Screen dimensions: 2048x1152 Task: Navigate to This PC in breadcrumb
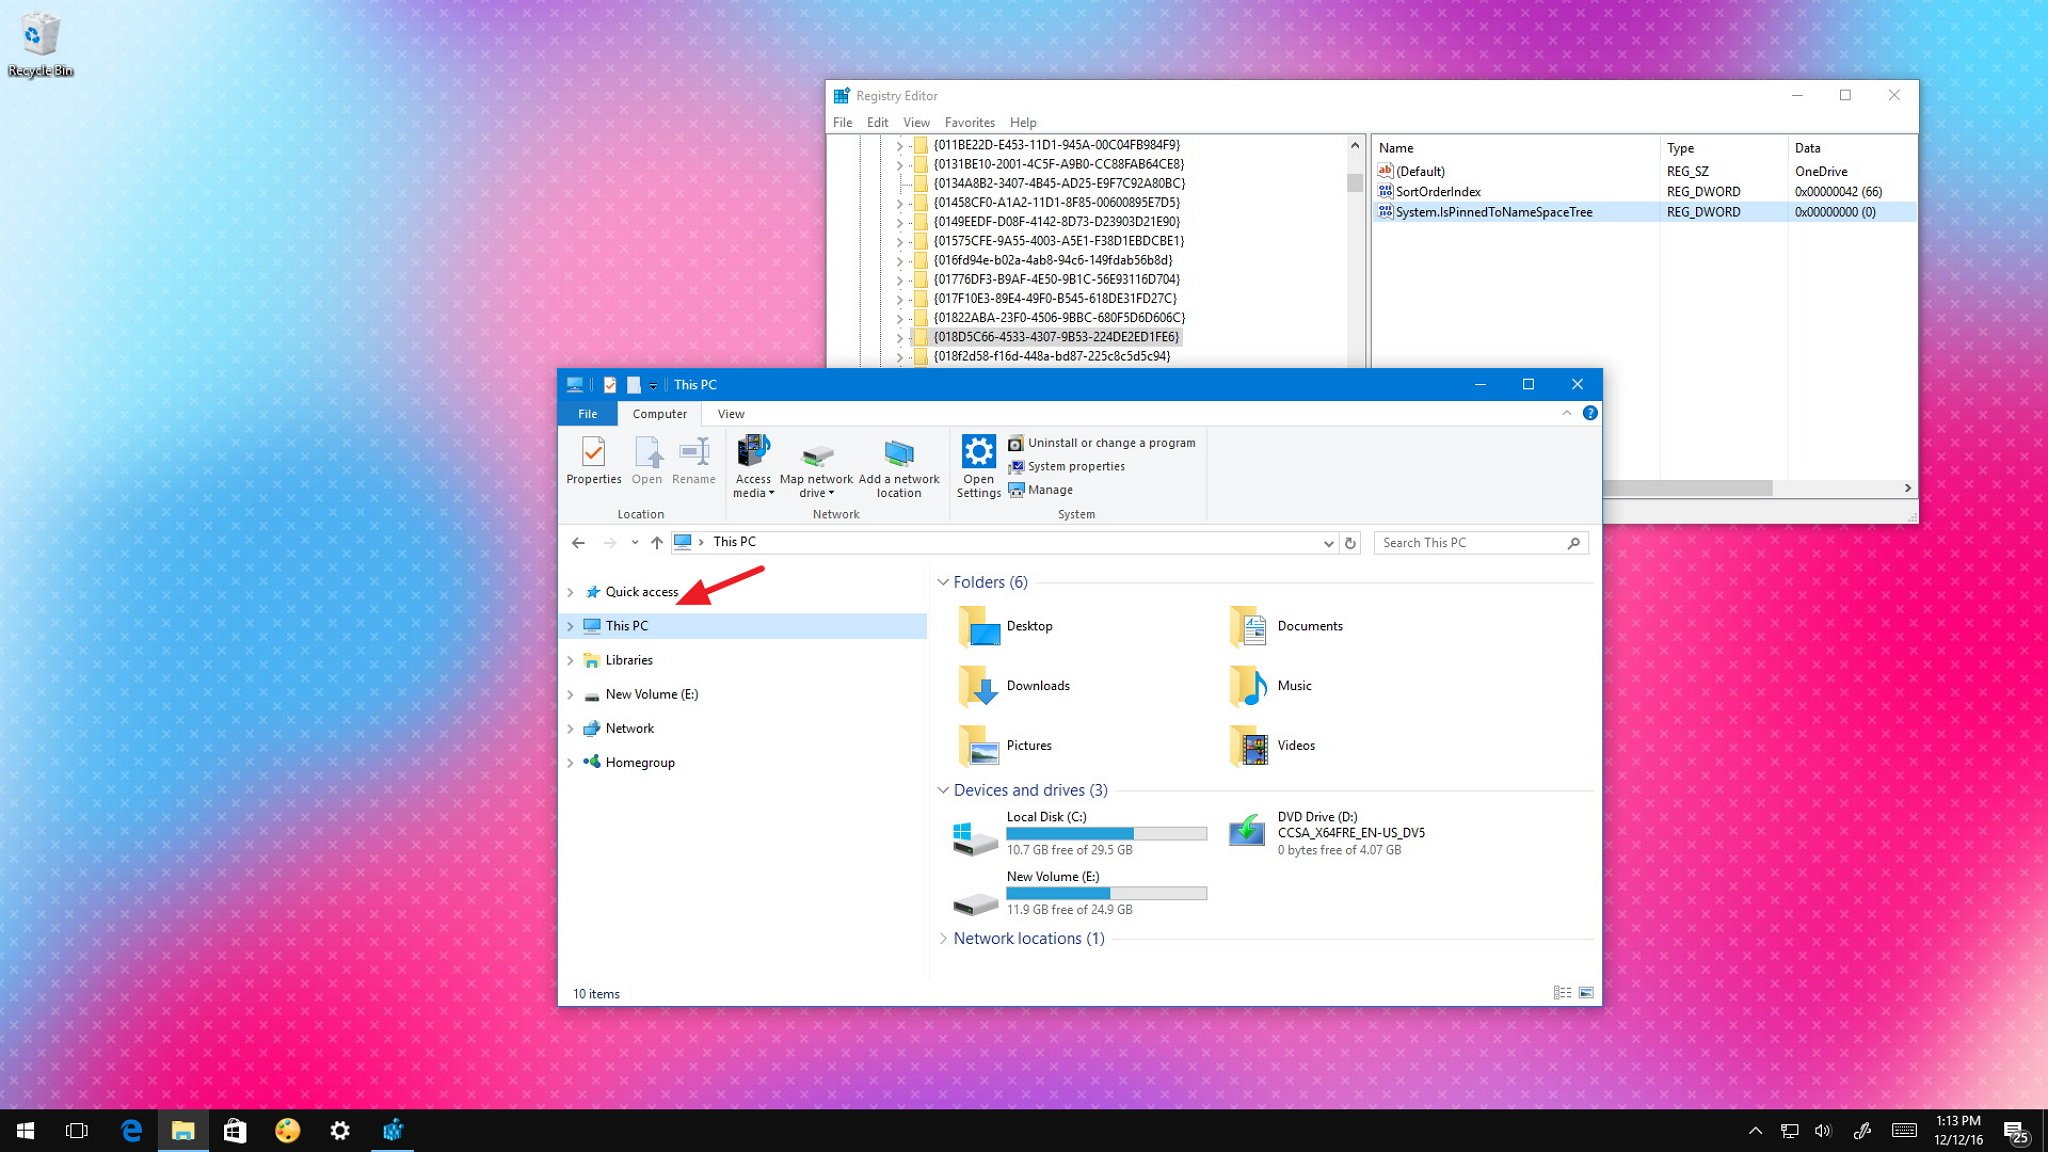[734, 542]
